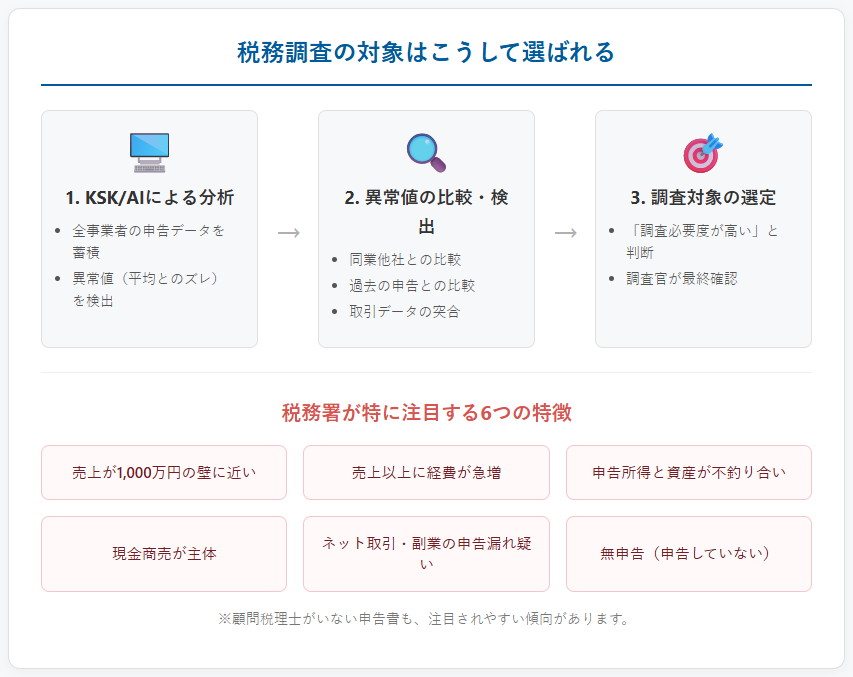The image size is (853, 677).
Task: Click the 申告所得と資産が不釣り合い card
Action: [688, 472]
